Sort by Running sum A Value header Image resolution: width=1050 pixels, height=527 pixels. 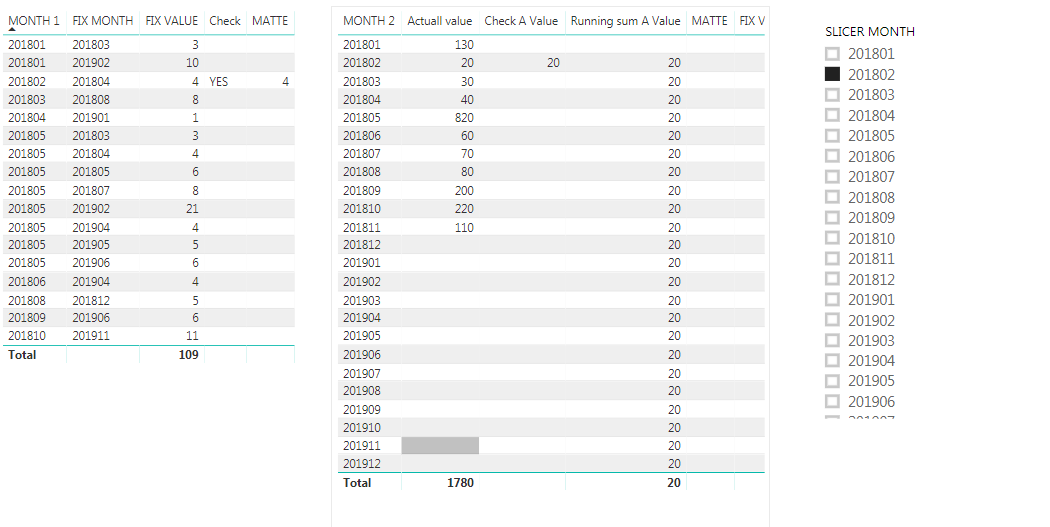(x=625, y=21)
